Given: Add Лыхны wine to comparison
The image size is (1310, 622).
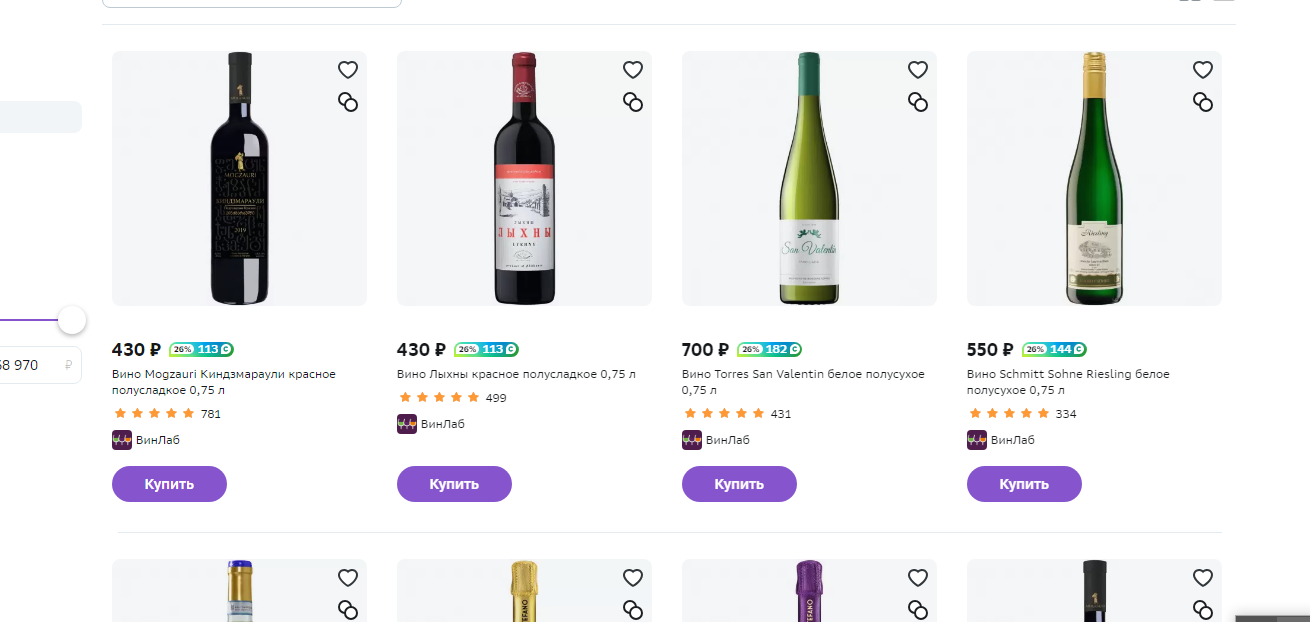Looking at the screenshot, I should tap(633, 101).
